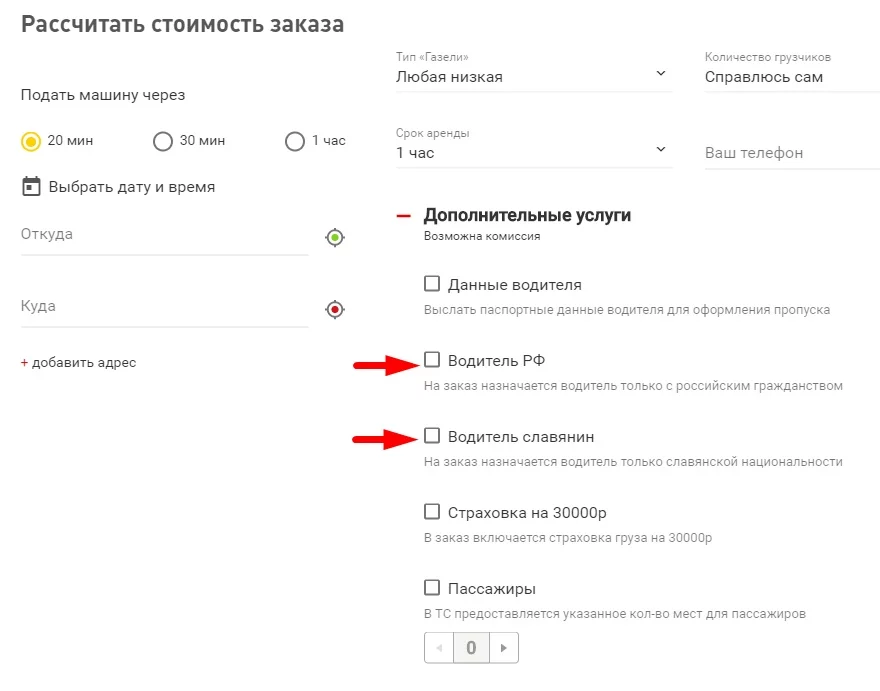Click the calendar icon for date selection

click(x=31, y=186)
